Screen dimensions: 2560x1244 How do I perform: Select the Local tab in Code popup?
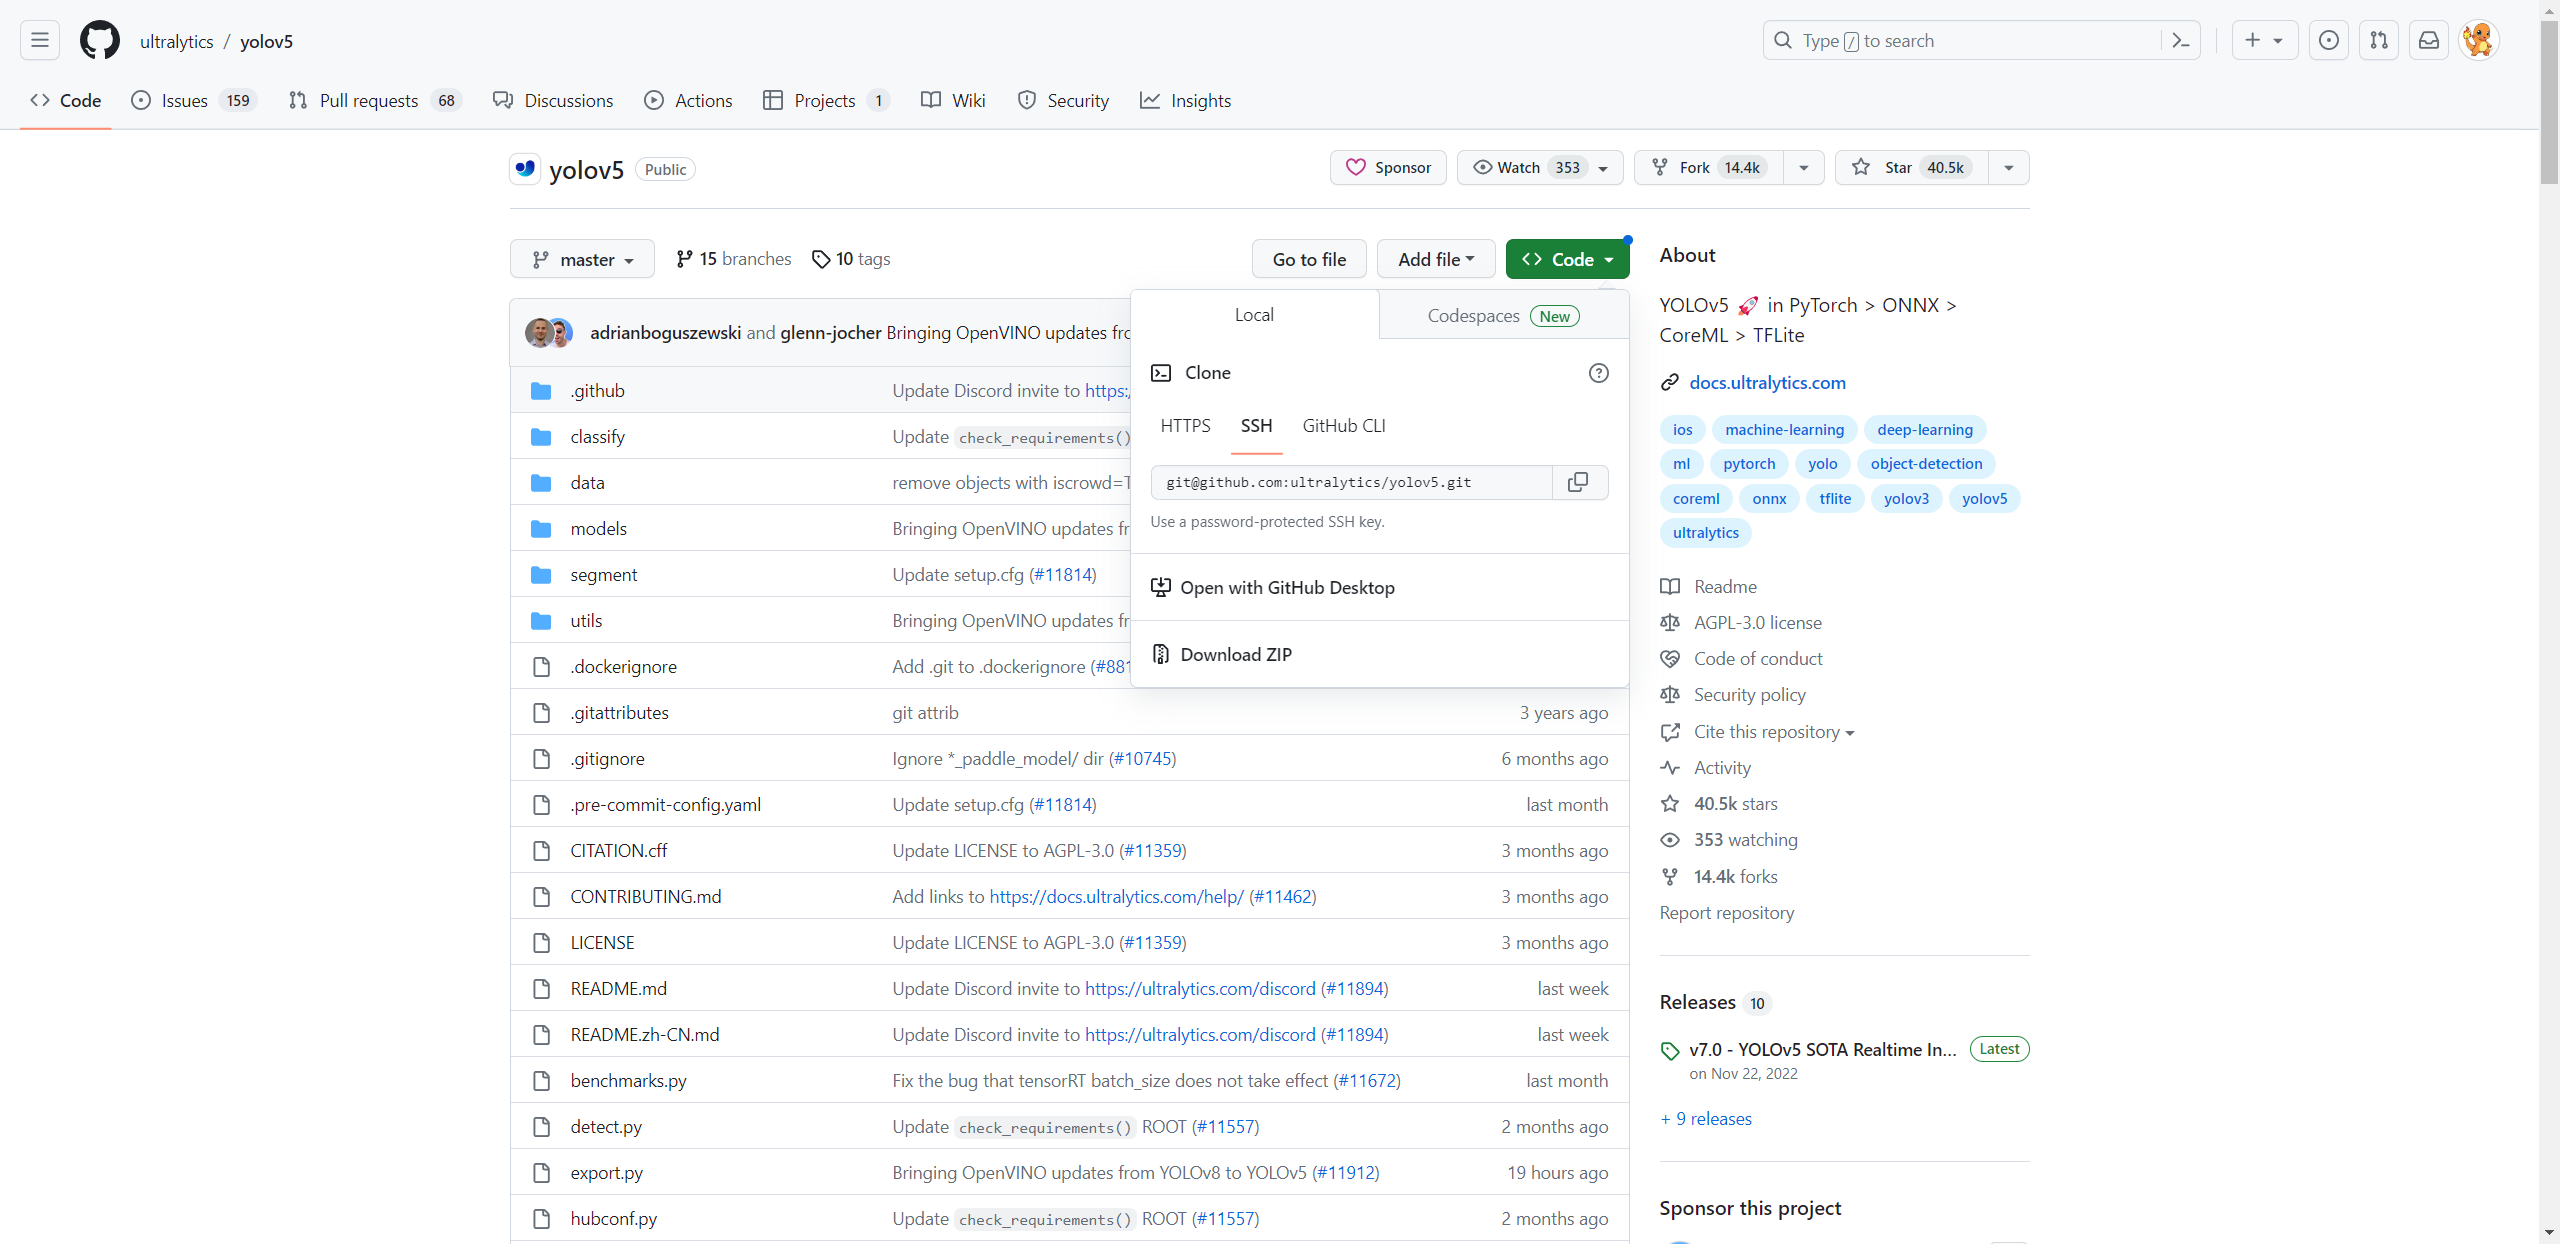coord(1254,315)
